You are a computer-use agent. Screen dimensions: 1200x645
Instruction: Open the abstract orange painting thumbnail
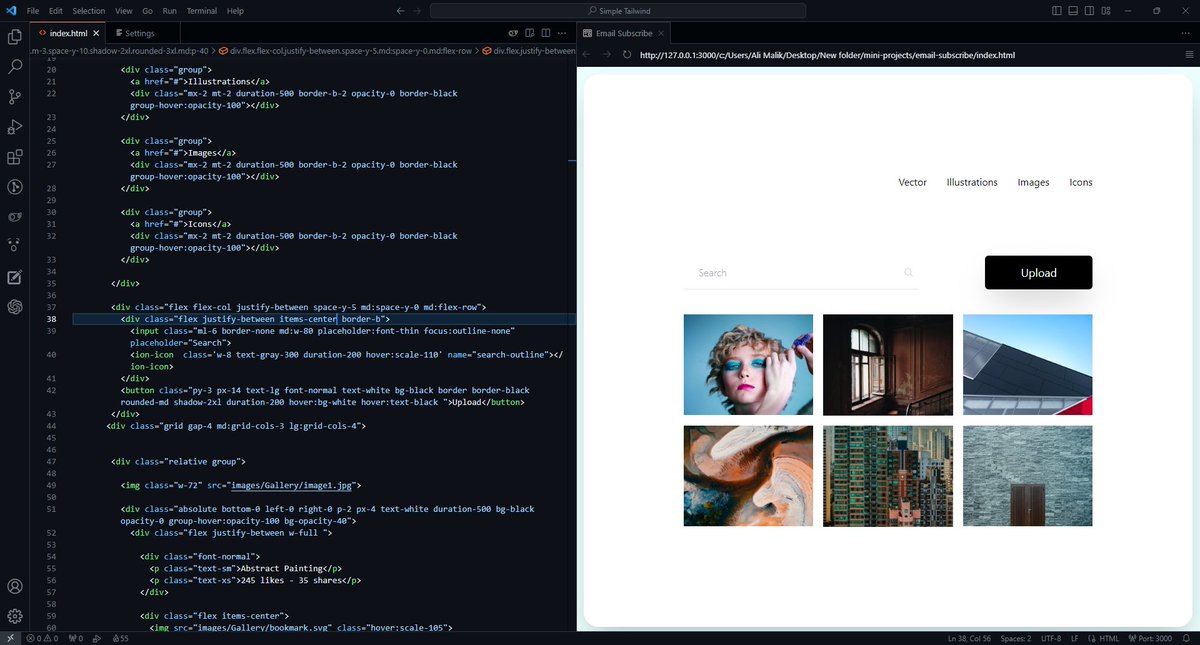tap(748, 476)
